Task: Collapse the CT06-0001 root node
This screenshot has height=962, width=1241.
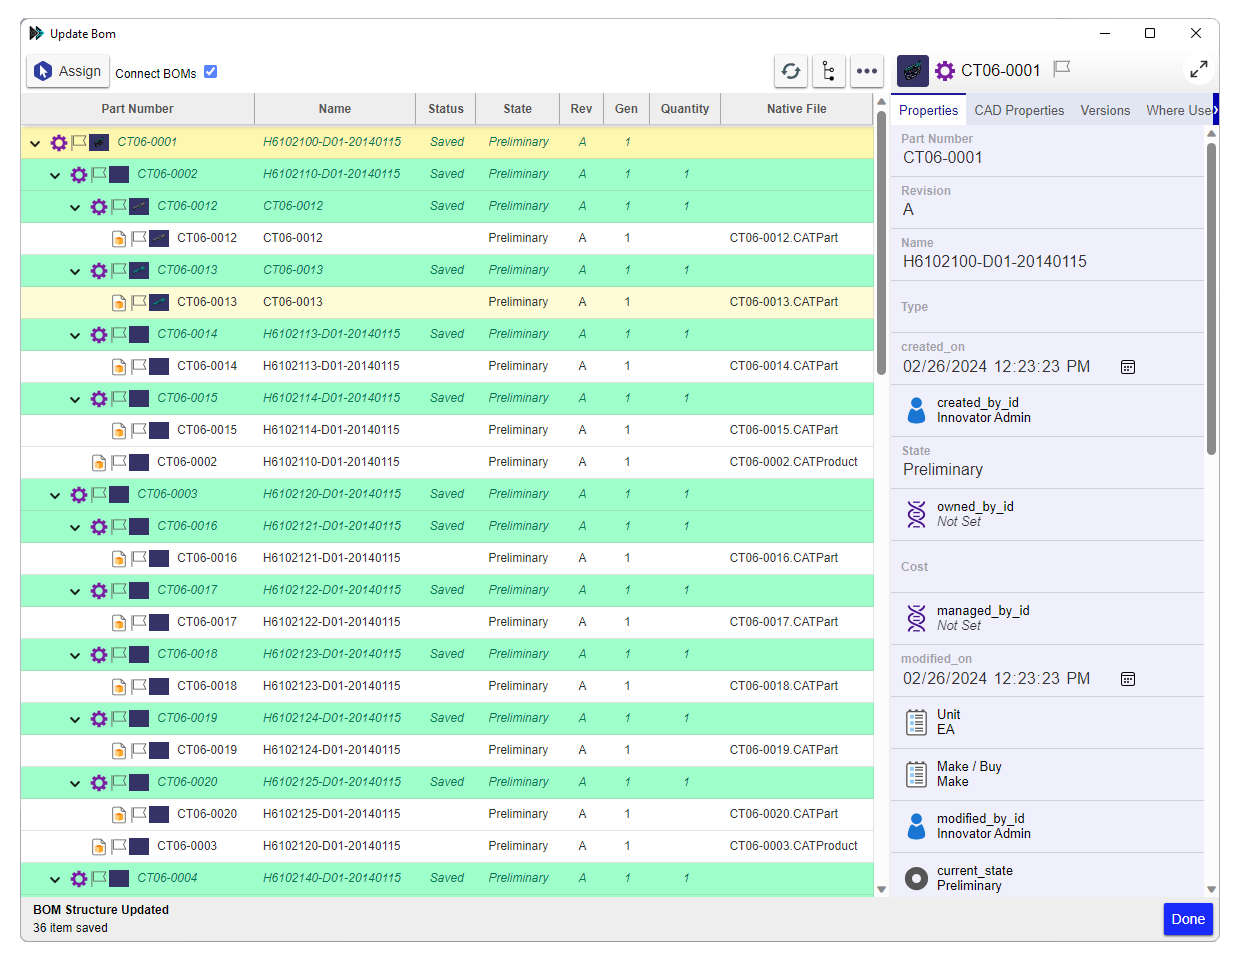Action: click(35, 144)
